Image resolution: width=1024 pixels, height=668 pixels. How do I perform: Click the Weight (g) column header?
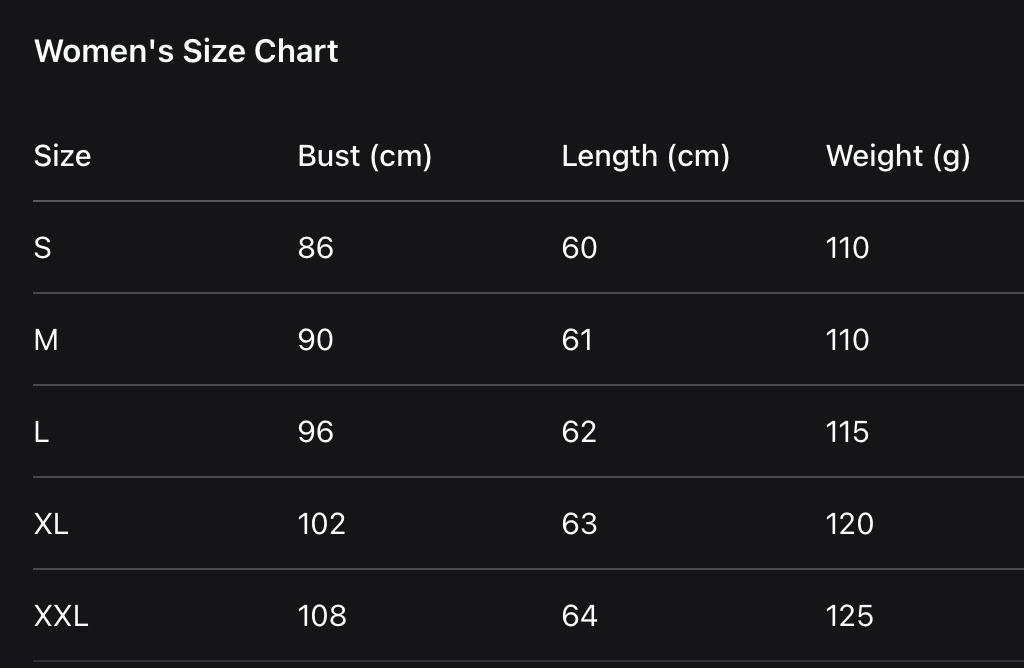tap(897, 156)
